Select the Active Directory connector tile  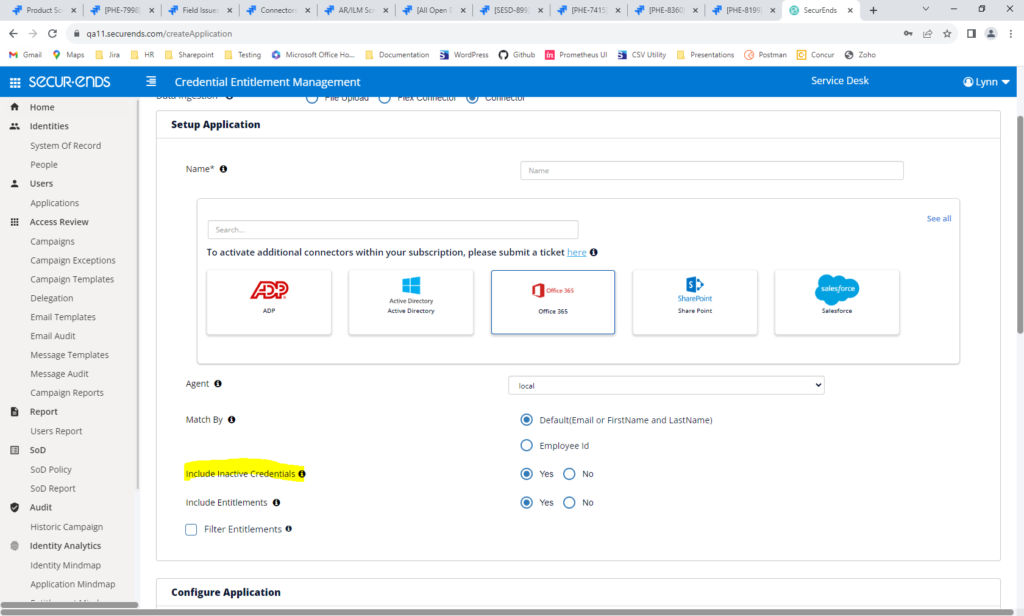411,302
